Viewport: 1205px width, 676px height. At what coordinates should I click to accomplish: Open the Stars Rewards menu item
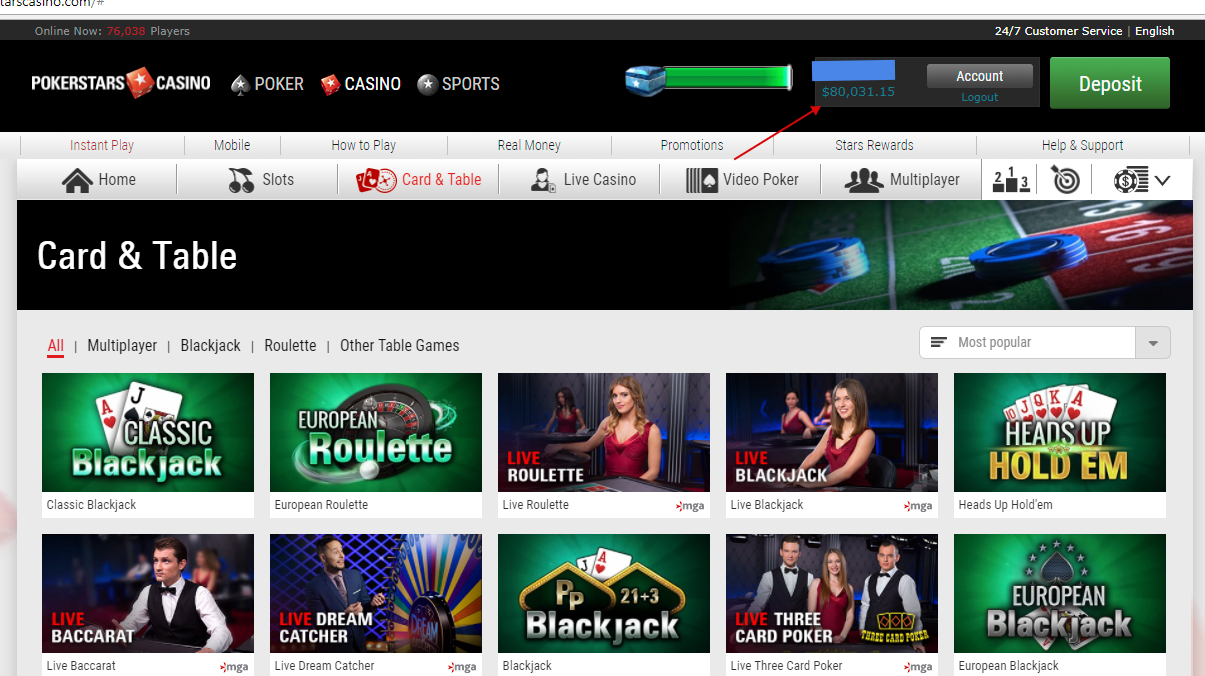click(x=874, y=145)
